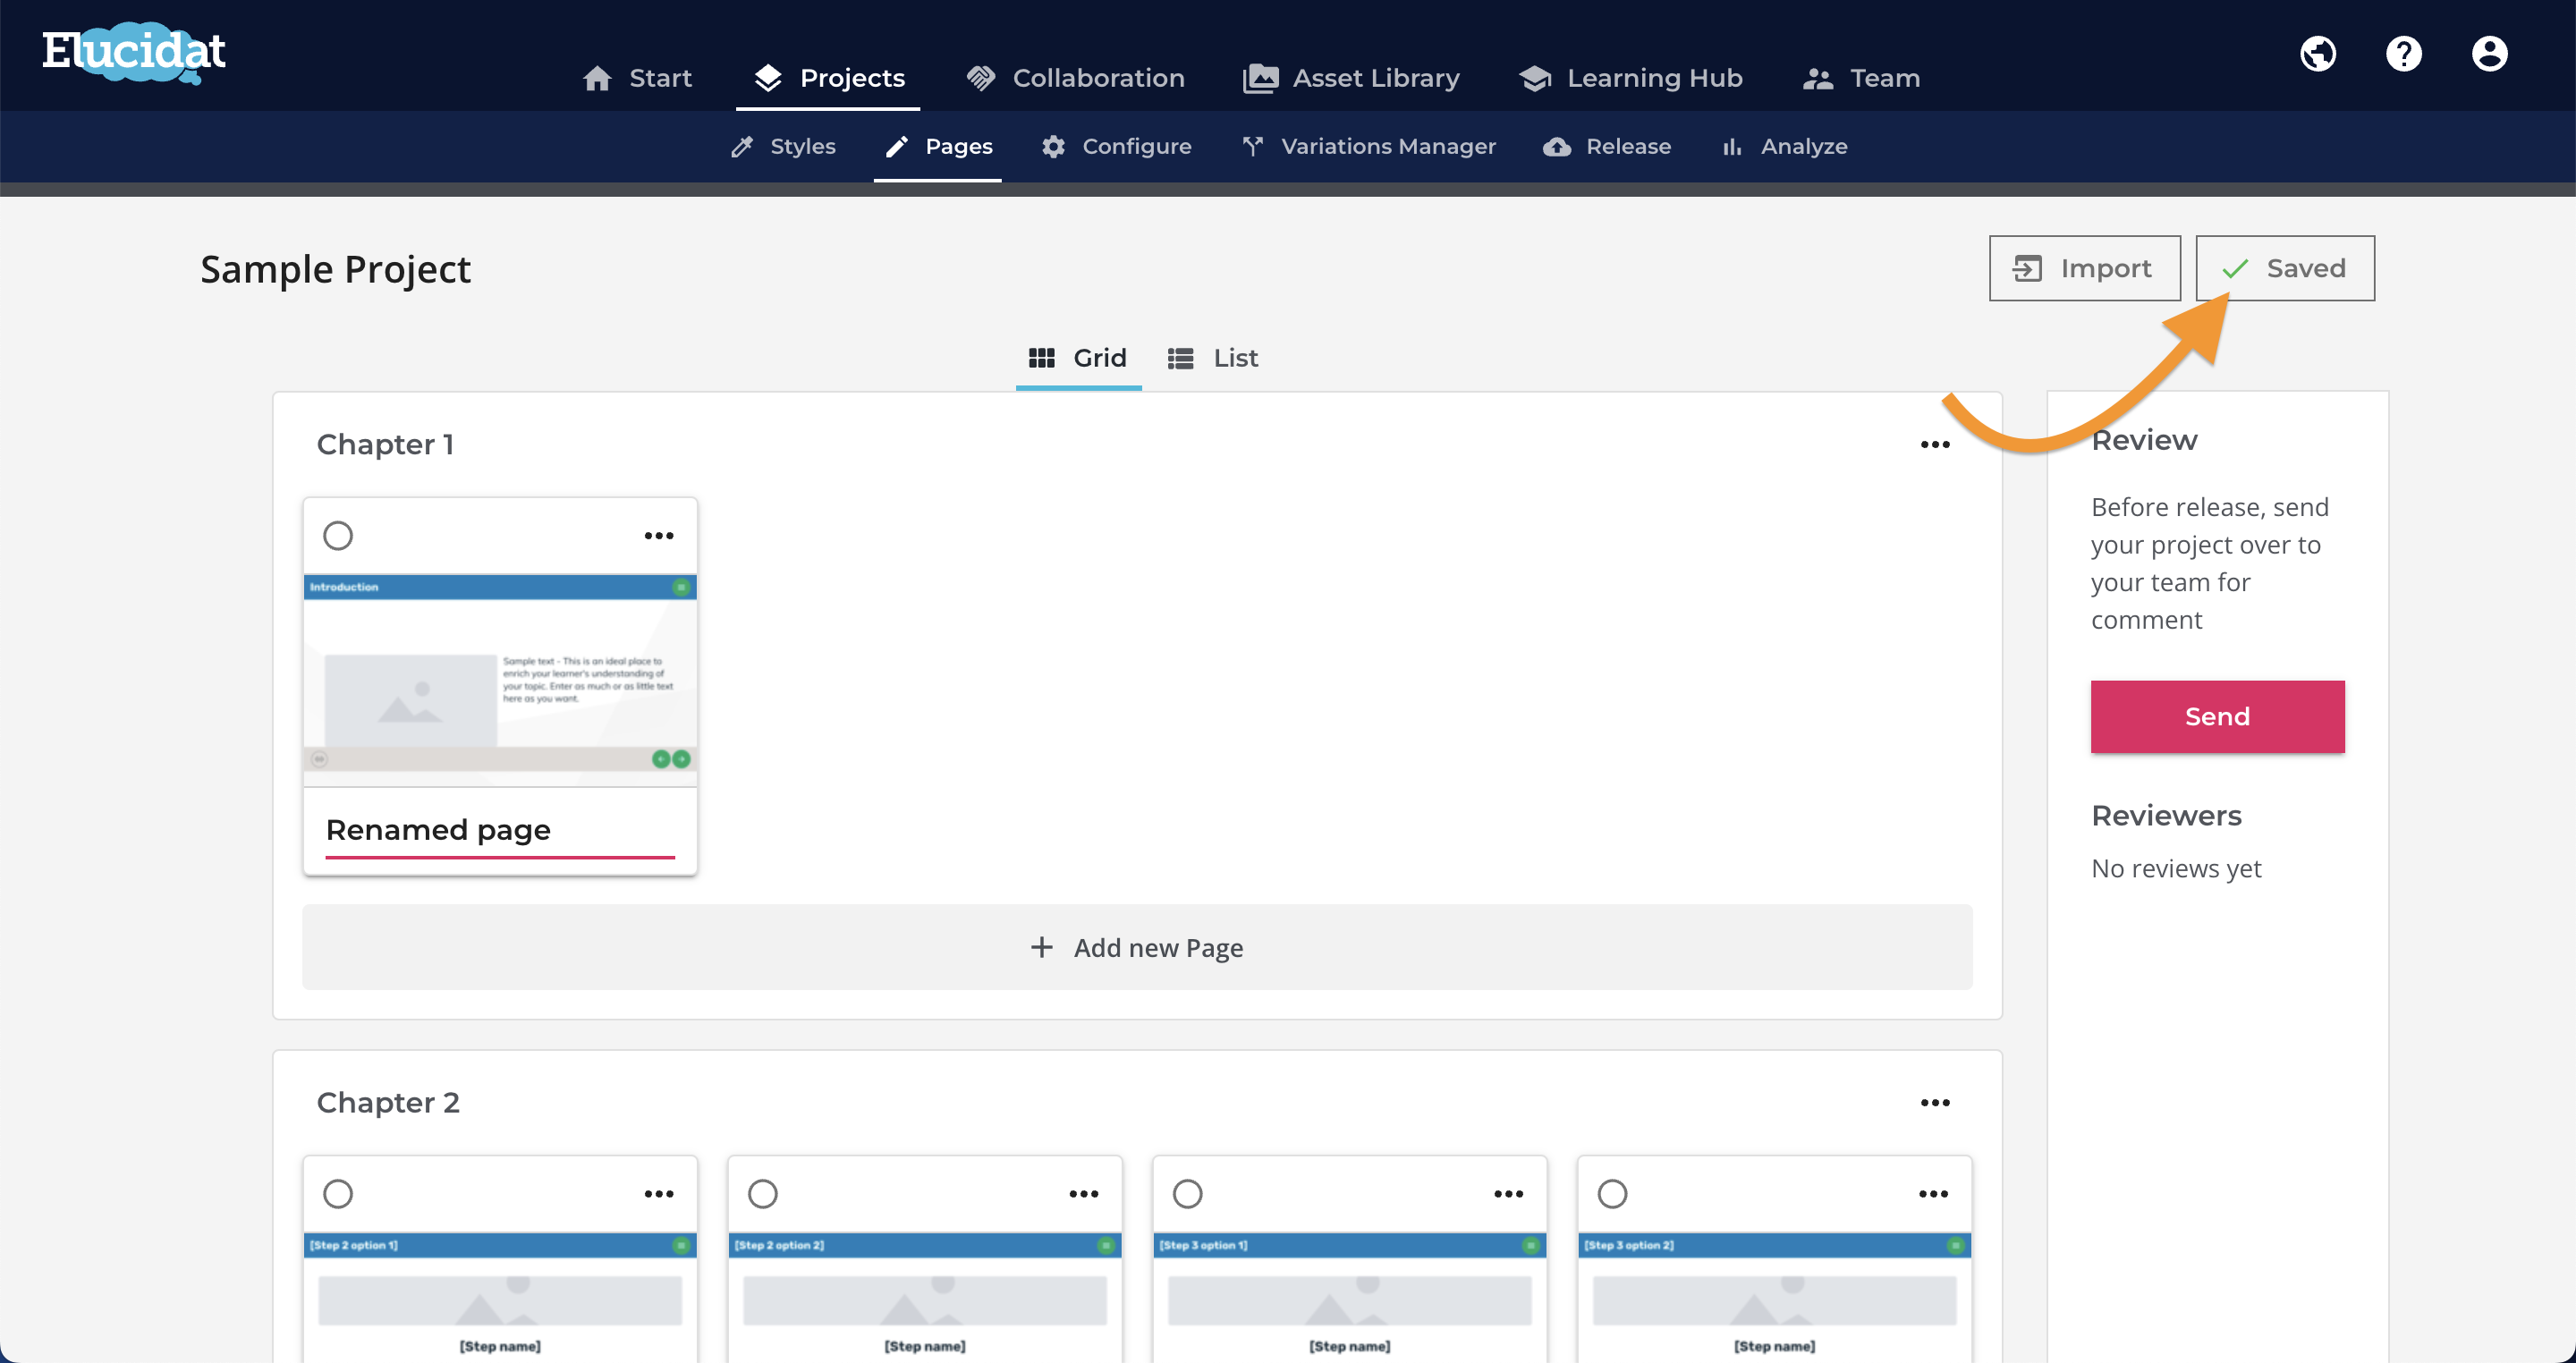The height and width of the screenshot is (1363, 2576).
Task: Open the Collaboration tab
Action: (x=1075, y=78)
